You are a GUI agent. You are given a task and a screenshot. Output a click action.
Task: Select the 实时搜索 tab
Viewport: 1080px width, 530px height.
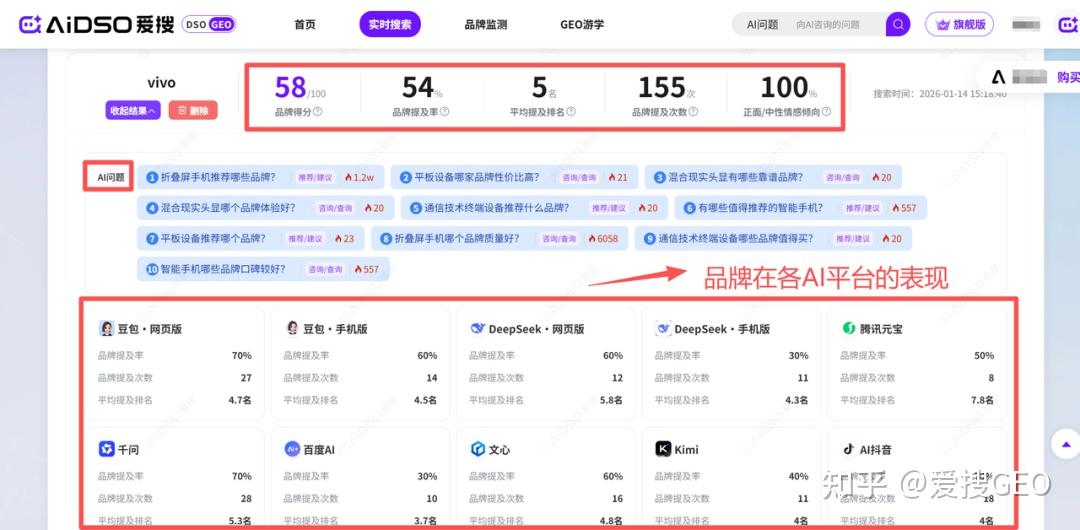tap(390, 25)
